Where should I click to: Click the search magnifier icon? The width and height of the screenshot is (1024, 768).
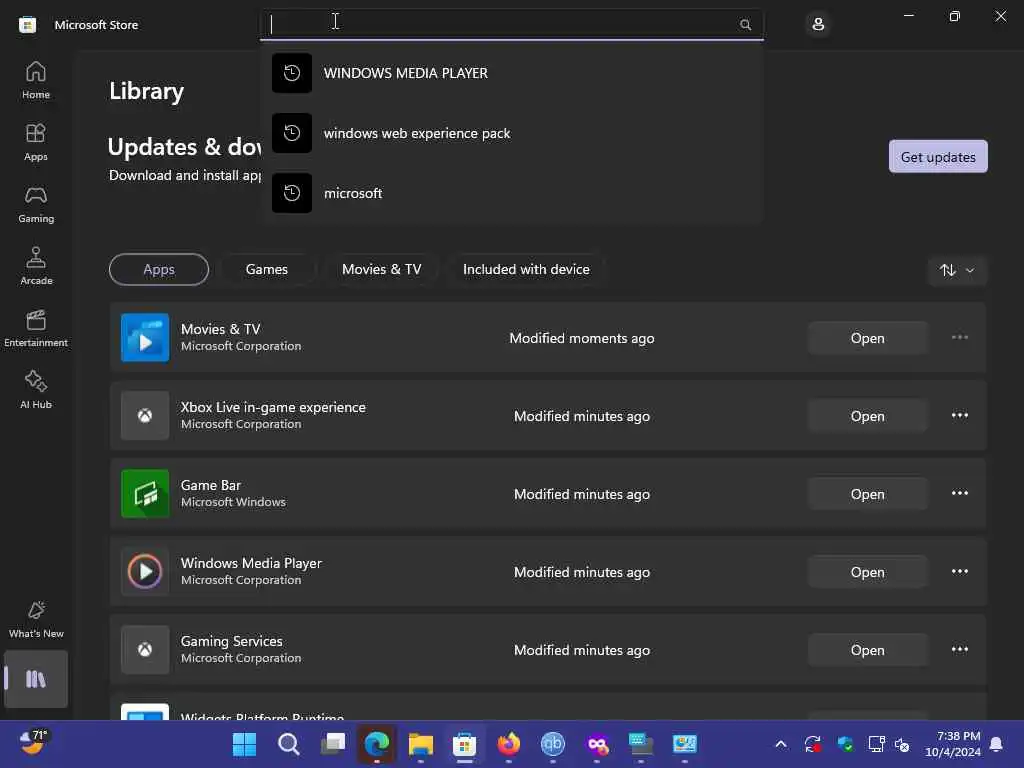click(x=745, y=25)
